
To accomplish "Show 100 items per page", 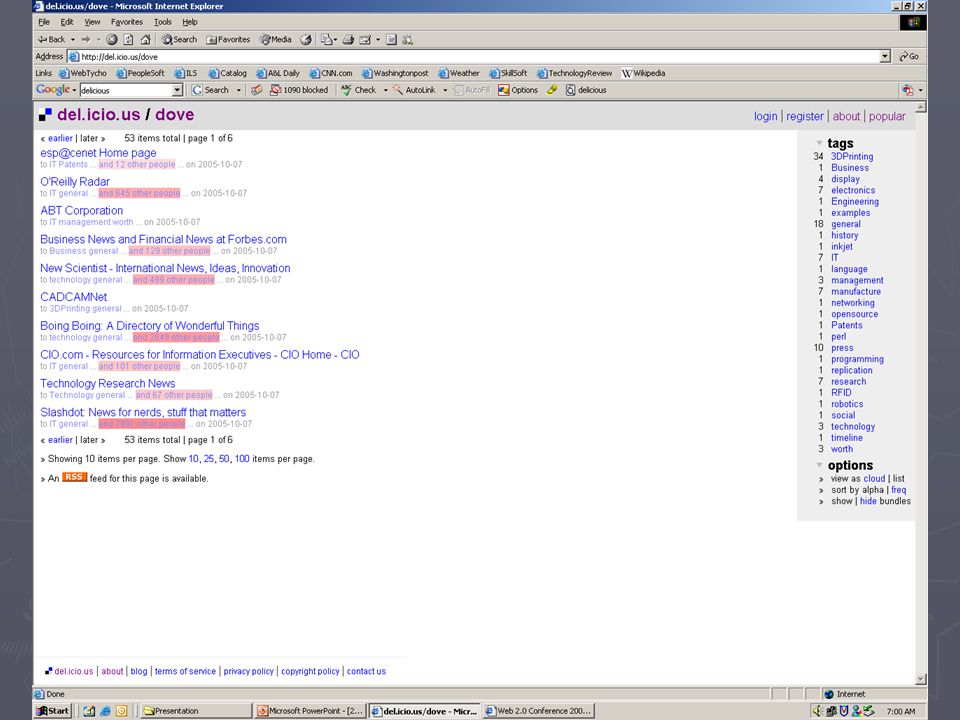I will point(242,459).
